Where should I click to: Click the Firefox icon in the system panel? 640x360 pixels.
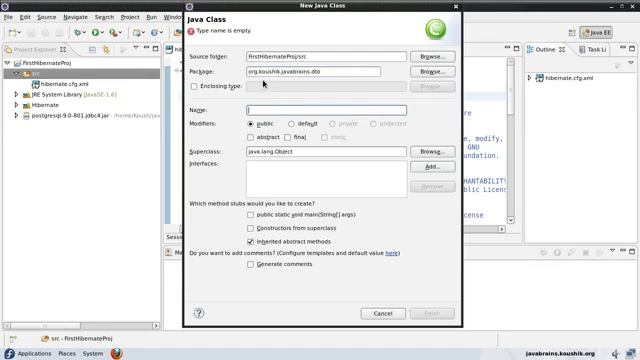pos(116,353)
